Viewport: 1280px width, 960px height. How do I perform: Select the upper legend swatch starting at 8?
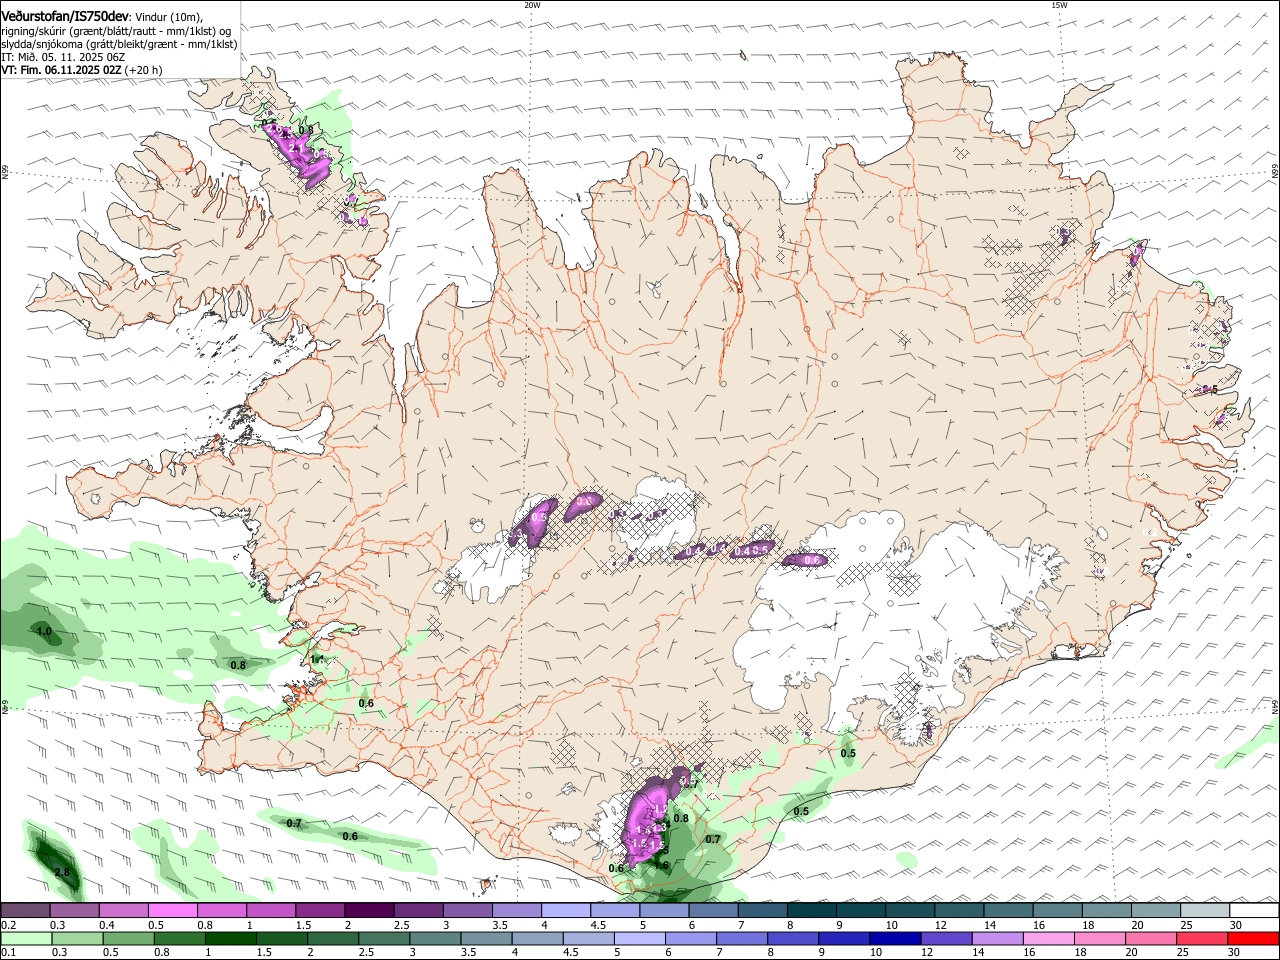coord(812,911)
